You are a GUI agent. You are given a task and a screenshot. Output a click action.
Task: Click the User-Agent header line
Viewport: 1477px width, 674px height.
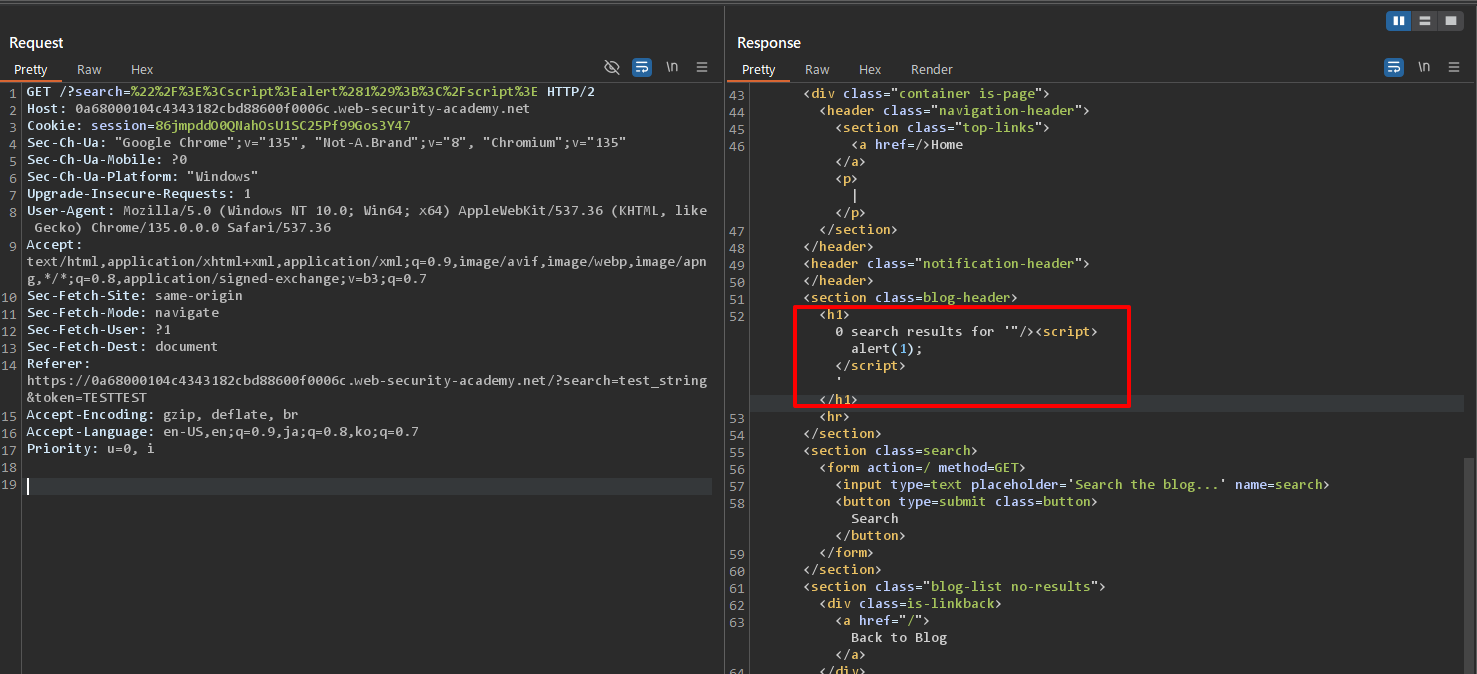point(366,219)
